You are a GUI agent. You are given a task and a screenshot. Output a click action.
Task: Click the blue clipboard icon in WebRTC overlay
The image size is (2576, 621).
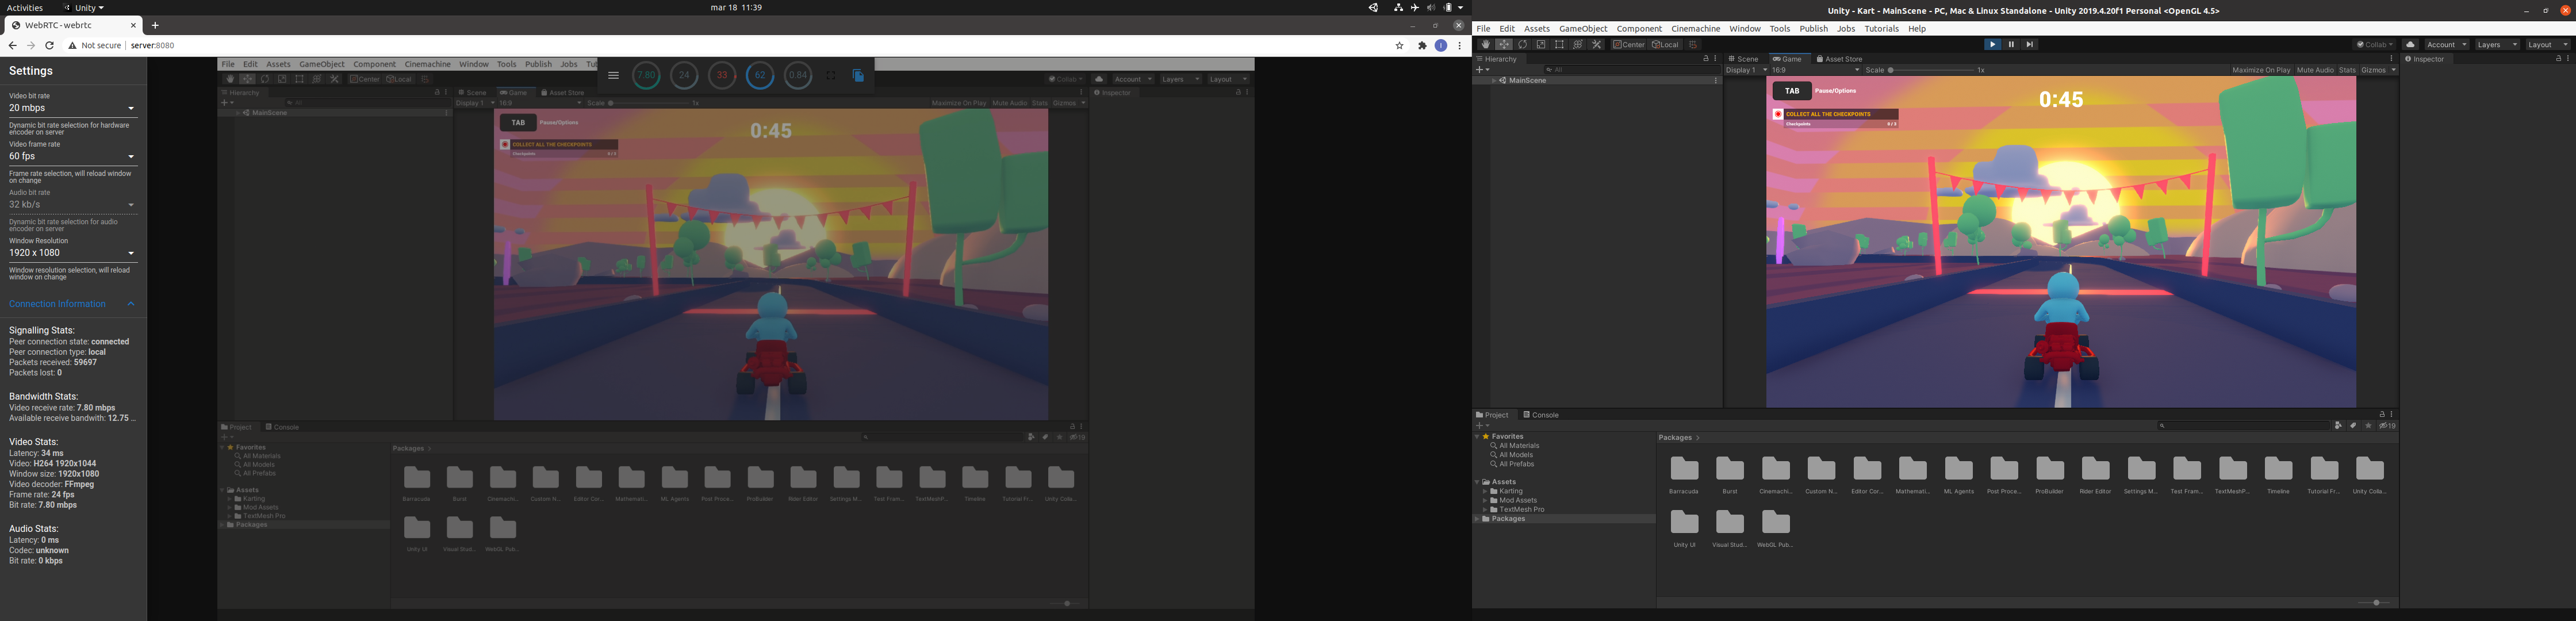[858, 75]
